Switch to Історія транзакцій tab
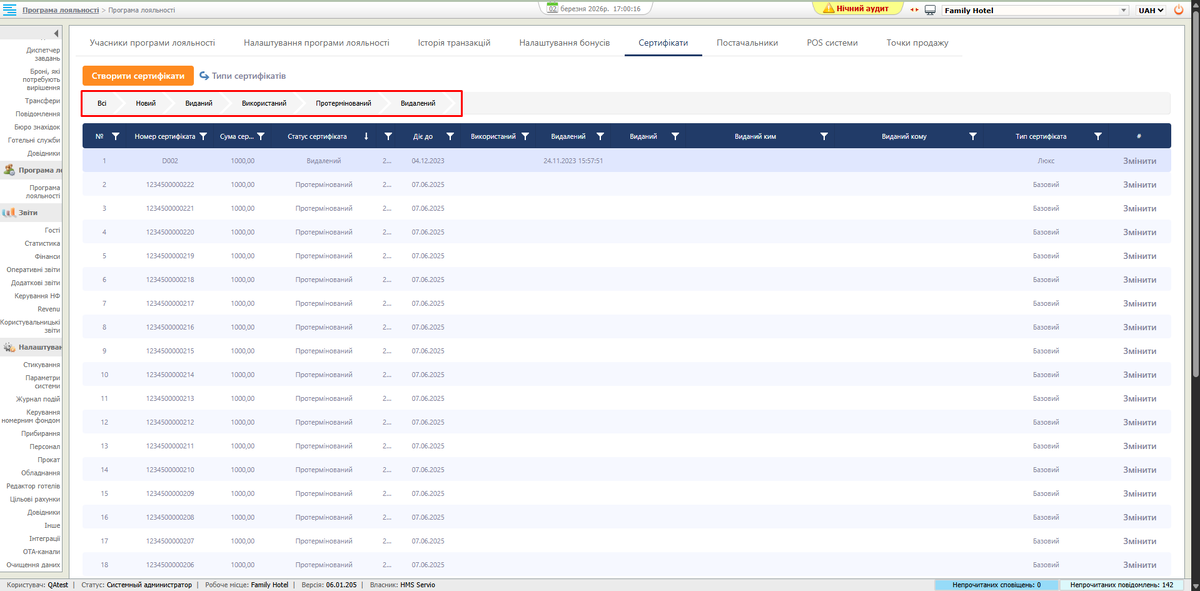The width and height of the screenshot is (1200, 591). (x=453, y=43)
